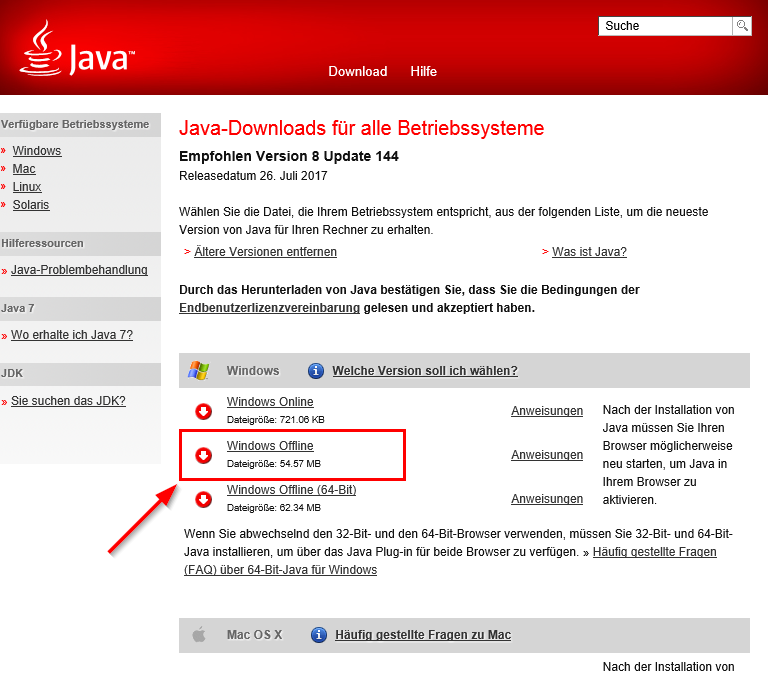
Task: Open the Endbenutzerlizenzvereinbarung link
Action: [x=269, y=308]
